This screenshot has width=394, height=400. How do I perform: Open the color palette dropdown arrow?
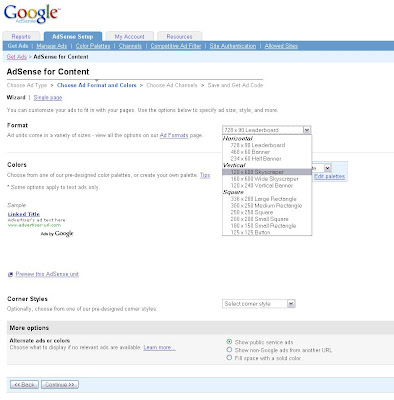coord(327,168)
